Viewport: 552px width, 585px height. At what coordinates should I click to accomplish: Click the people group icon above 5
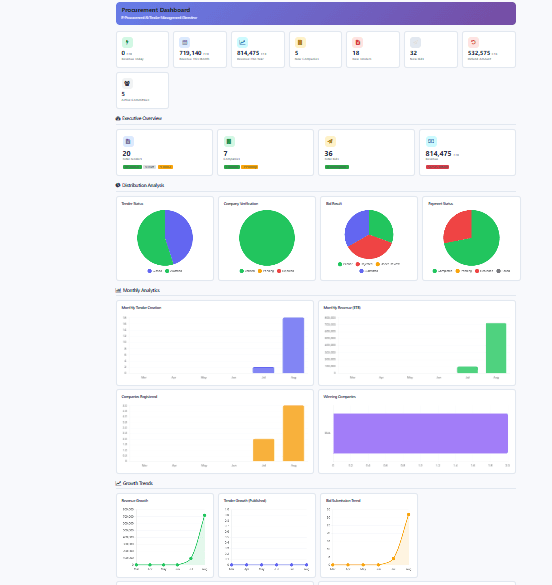click(127, 84)
